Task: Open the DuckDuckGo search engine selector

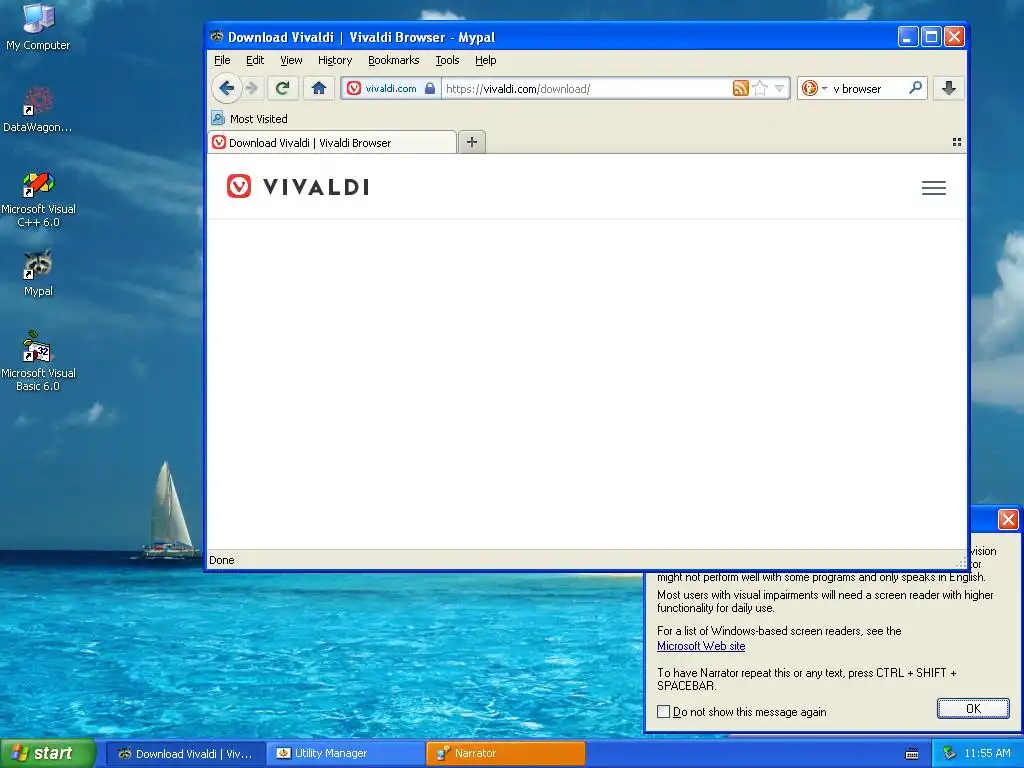Action: pos(814,88)
